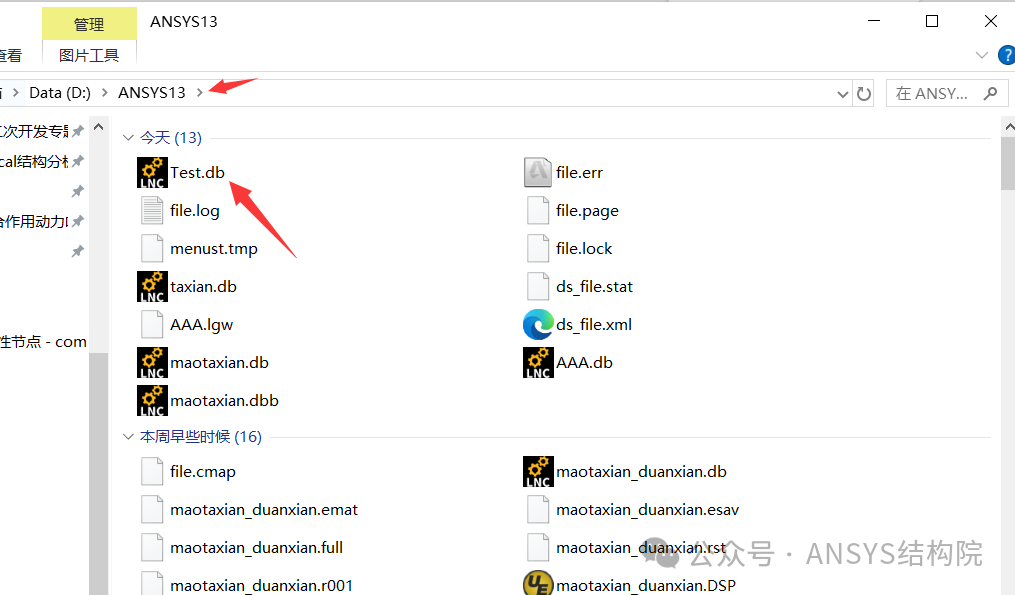The image size is (1015, 595).
Task: Select the file name file.lock
Action: [x=584, y=249]
